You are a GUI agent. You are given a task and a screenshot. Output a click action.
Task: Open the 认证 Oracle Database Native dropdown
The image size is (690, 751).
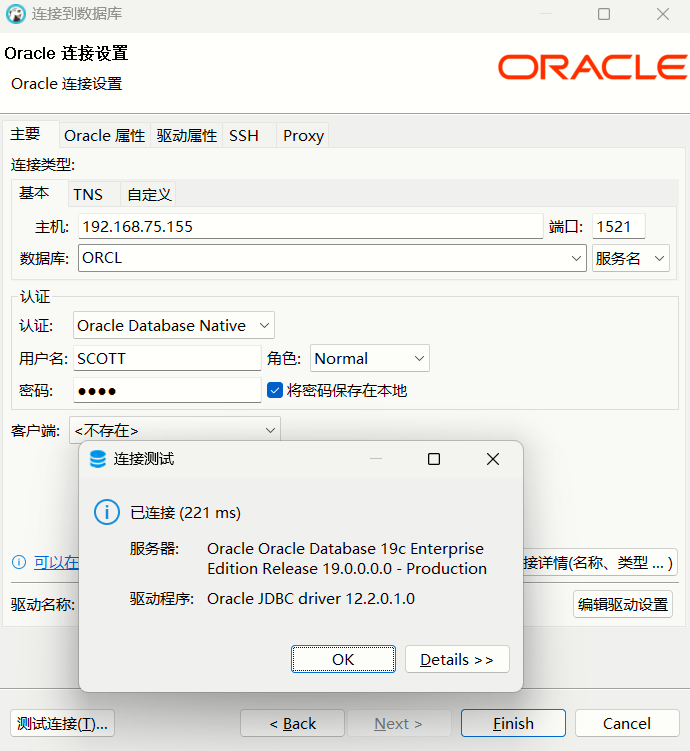173,326
